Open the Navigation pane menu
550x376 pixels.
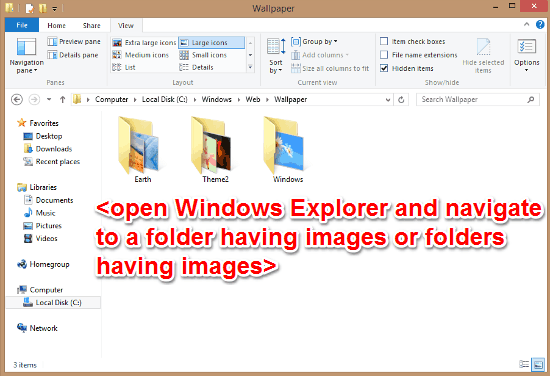click(26, 56)
